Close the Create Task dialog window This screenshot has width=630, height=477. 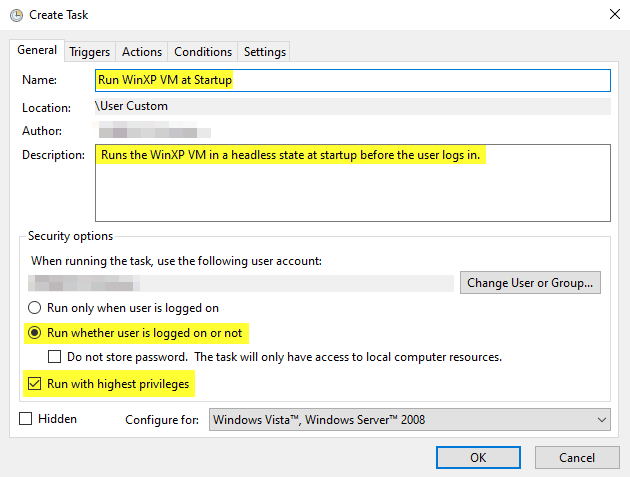(612, 14)
